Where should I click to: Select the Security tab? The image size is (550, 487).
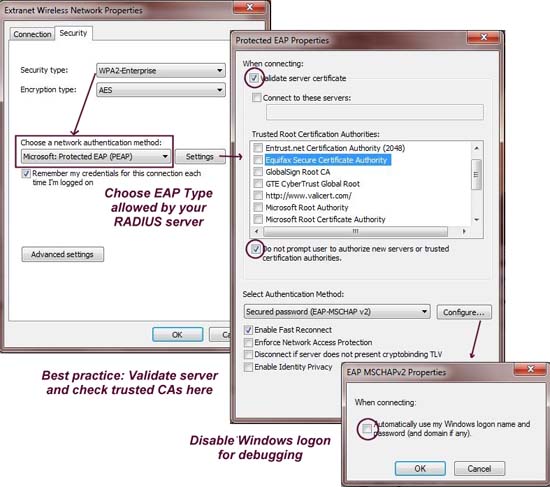[73, 33]
